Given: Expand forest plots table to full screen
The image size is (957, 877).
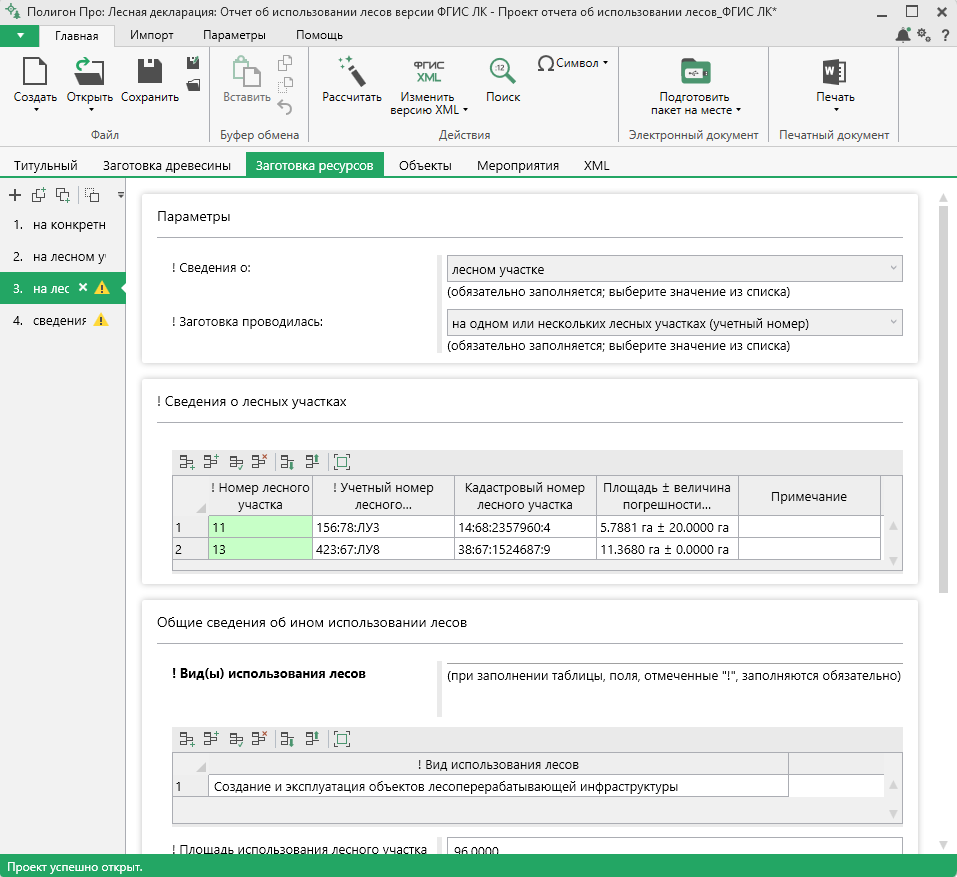Looking at the screenshot, I should point(342,462).
